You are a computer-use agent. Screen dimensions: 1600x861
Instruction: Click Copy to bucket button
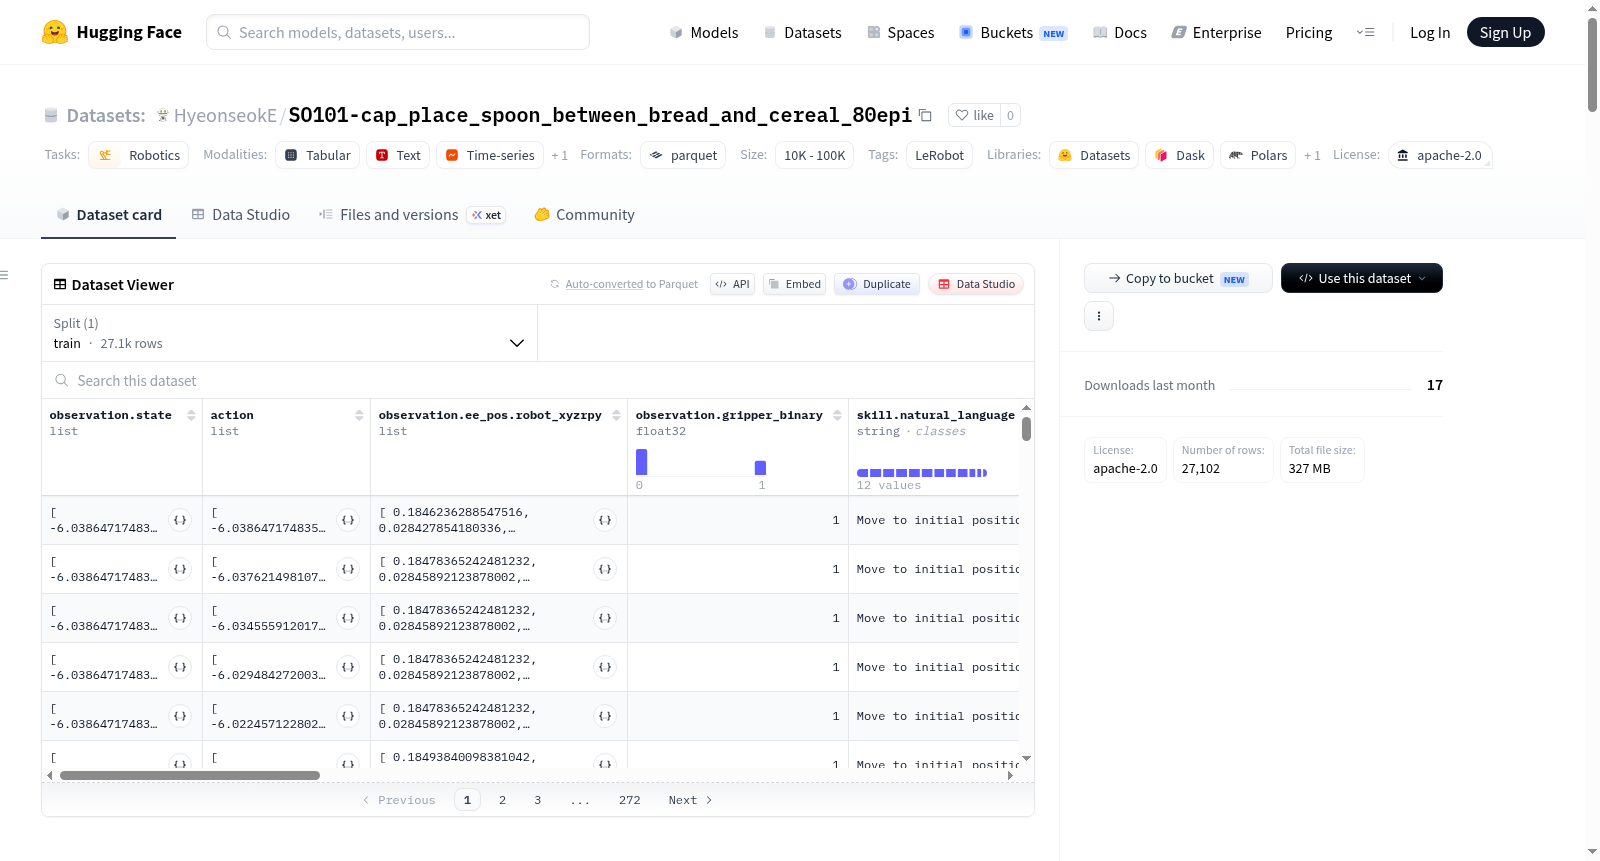[x=1178, y=278]
